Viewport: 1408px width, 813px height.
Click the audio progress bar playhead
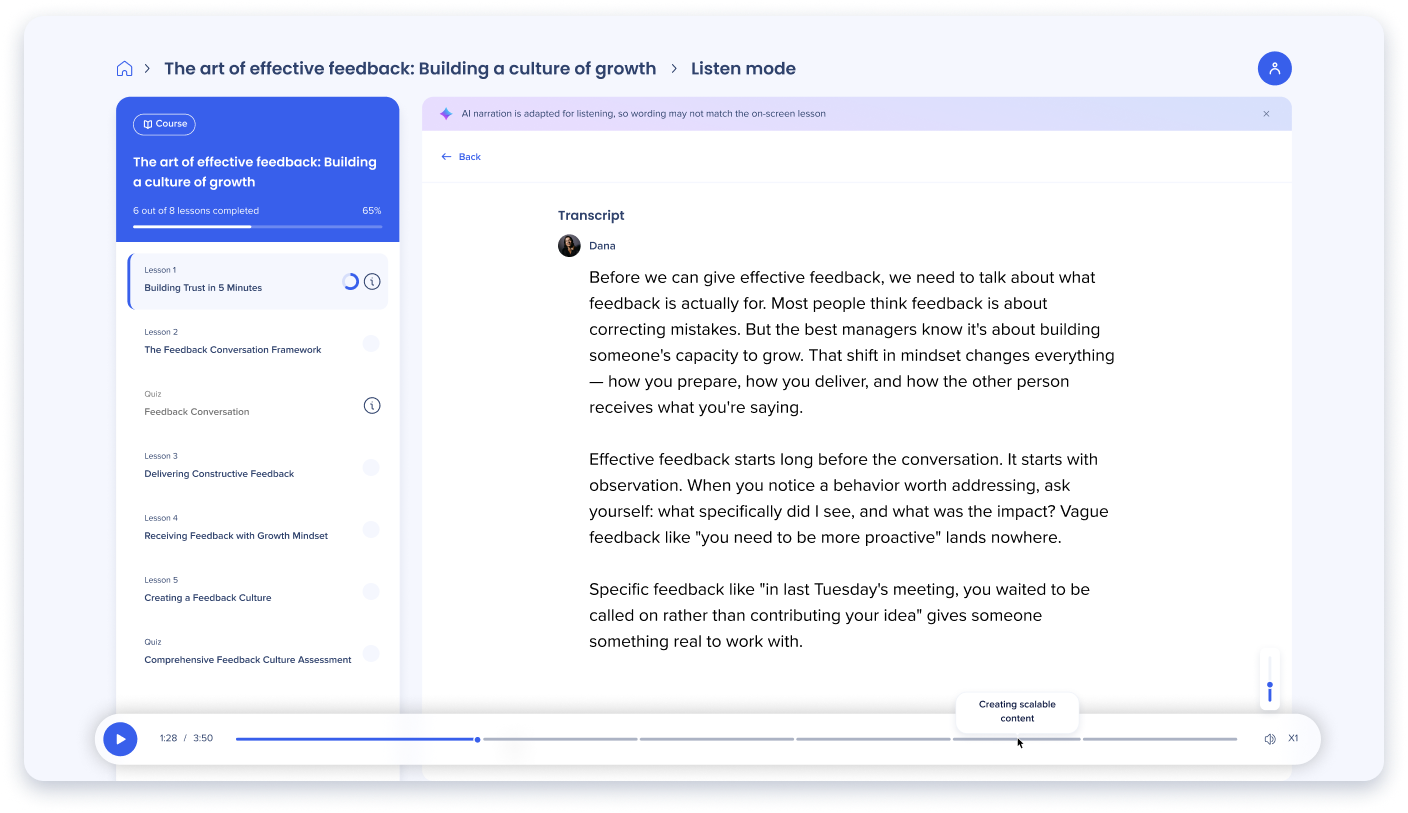(477, 739)
